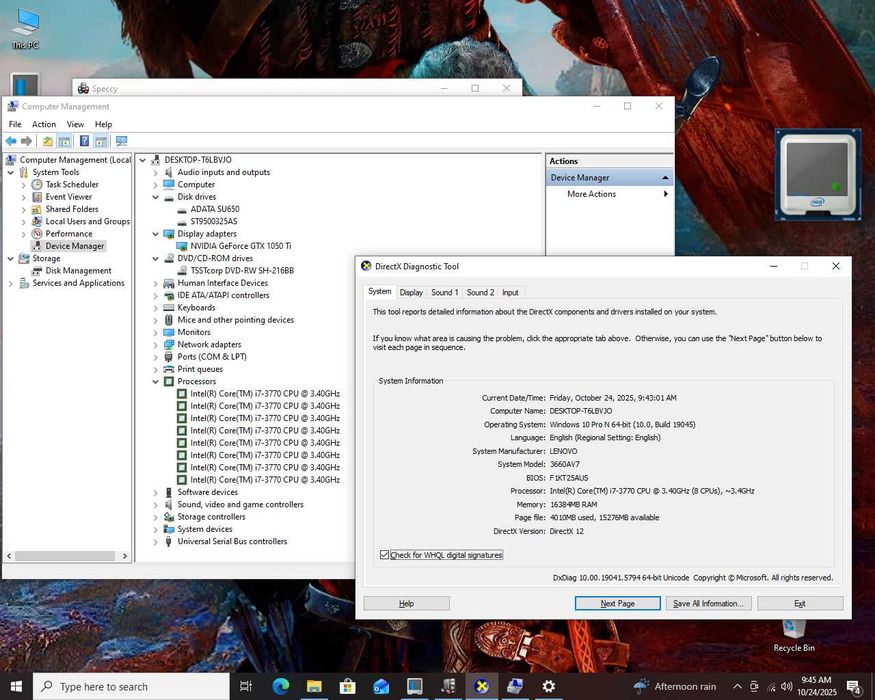
Task: Click the Up one level folder icon
Action: 47,141
